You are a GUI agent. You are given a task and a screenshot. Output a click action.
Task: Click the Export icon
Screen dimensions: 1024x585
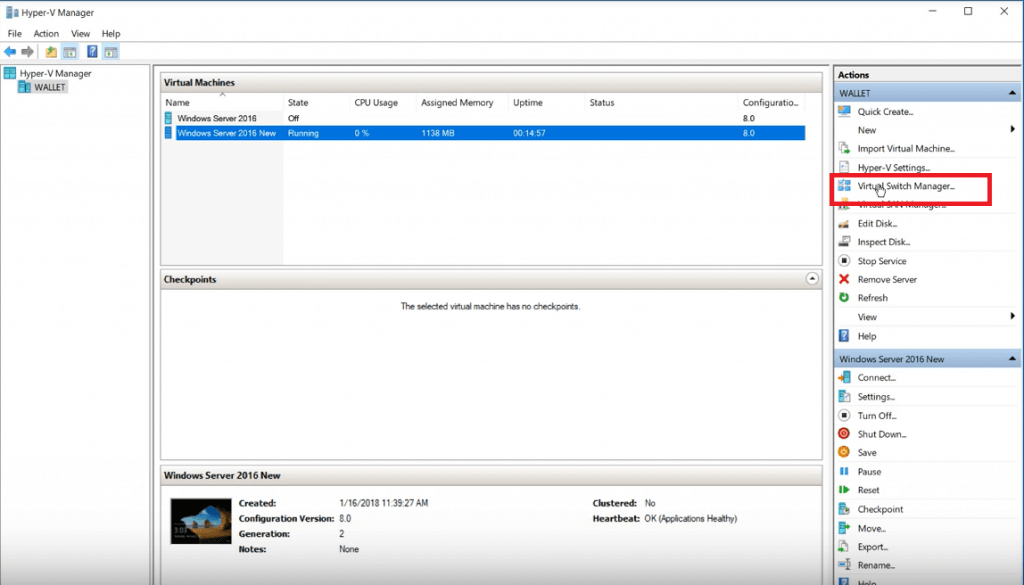[844, 546]
